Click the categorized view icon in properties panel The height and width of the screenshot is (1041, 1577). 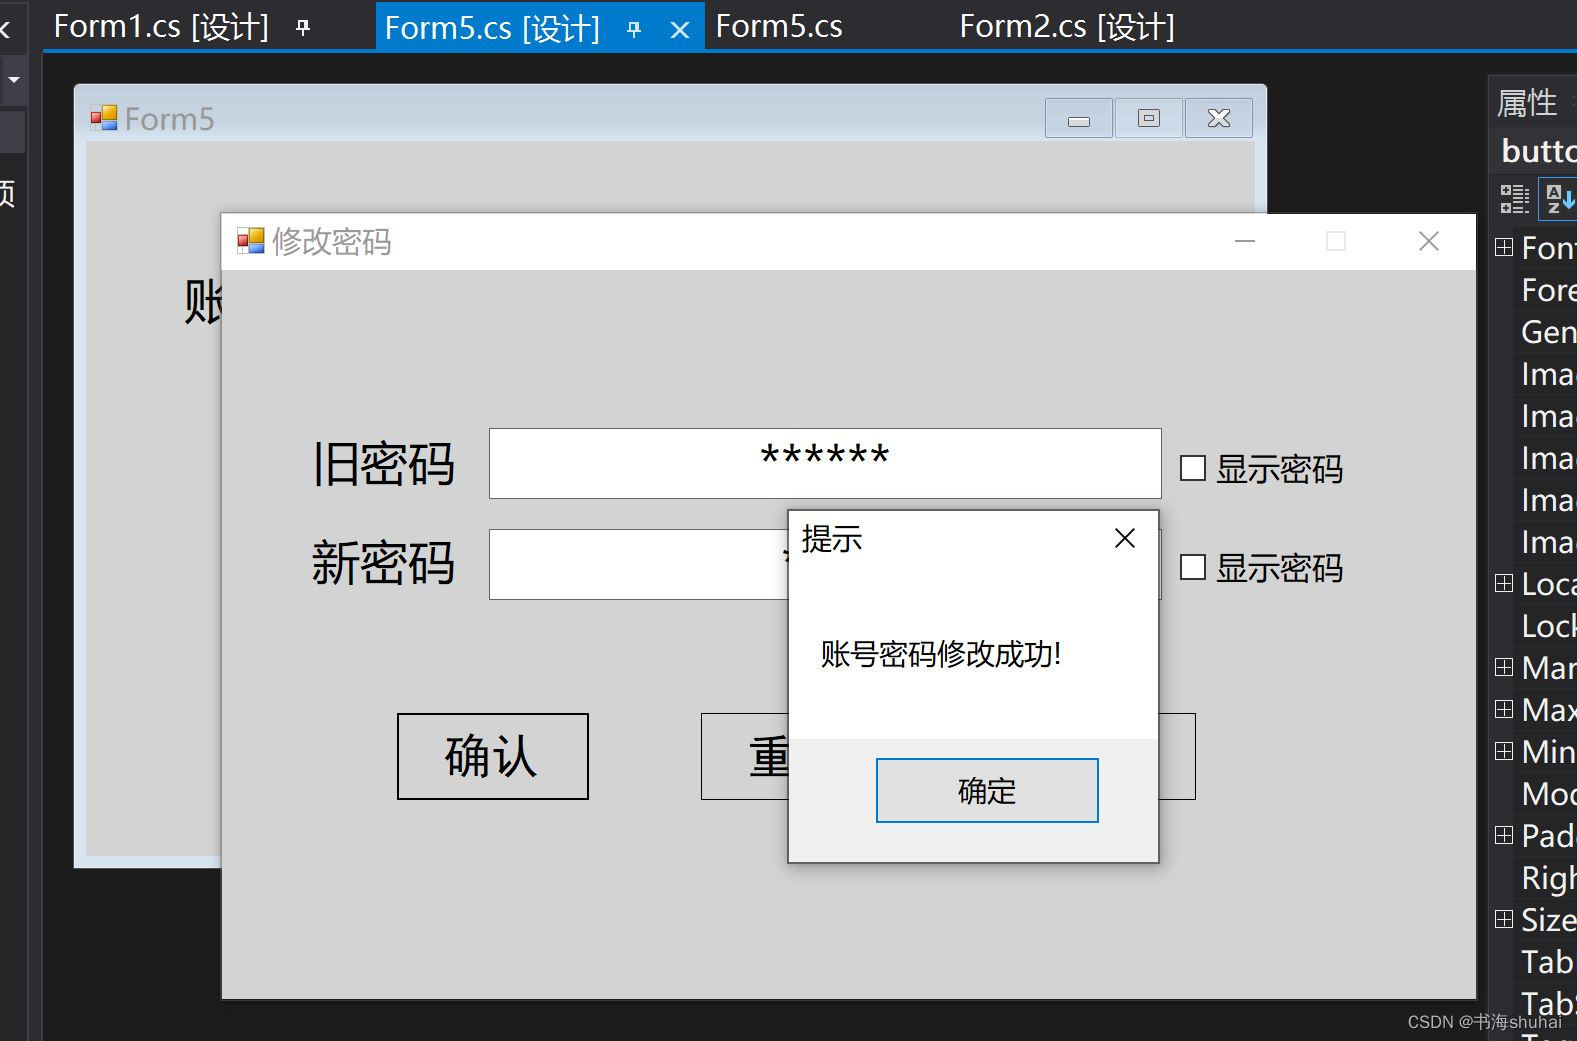1514,198
